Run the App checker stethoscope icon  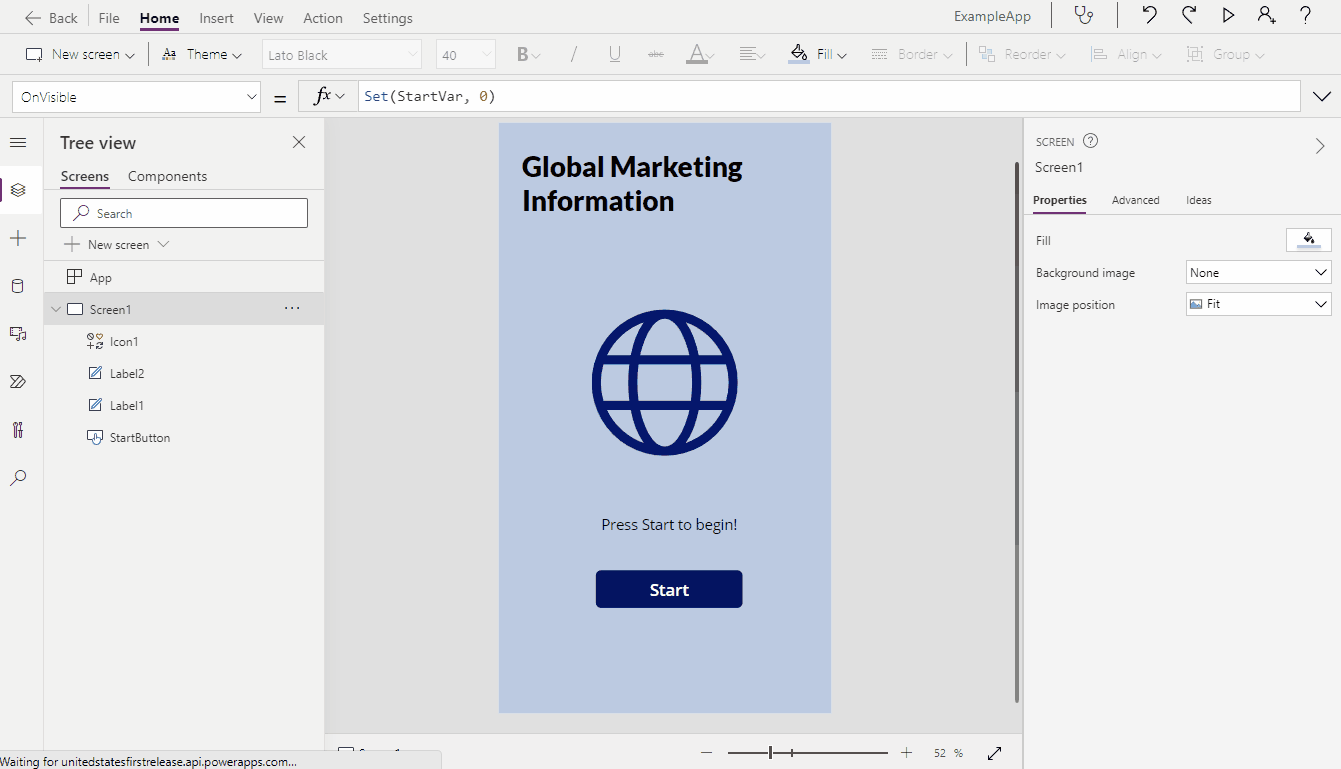(1084, 16)
